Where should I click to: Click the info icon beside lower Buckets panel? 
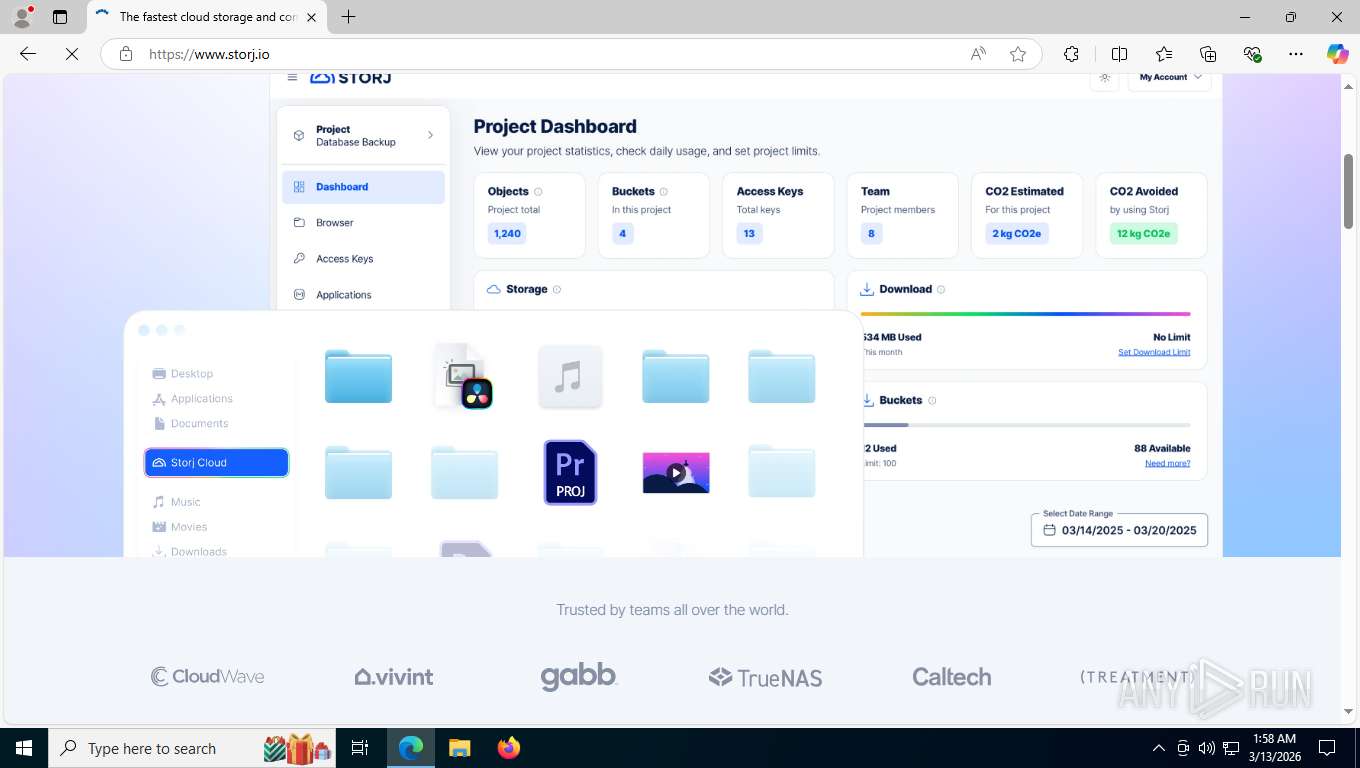pyautogui.click(x=932, y=401)
